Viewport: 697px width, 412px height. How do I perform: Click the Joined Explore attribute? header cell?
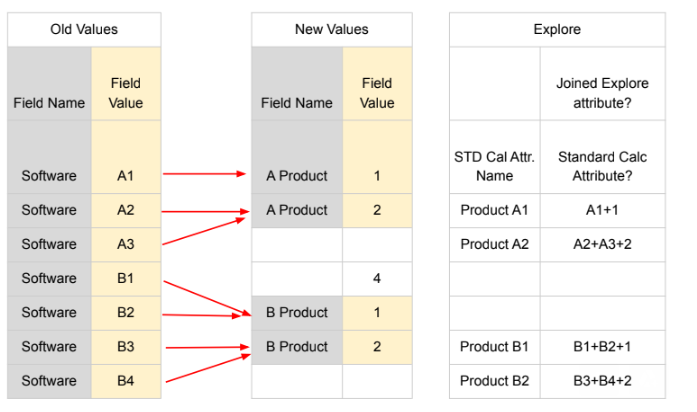point(601,92)
